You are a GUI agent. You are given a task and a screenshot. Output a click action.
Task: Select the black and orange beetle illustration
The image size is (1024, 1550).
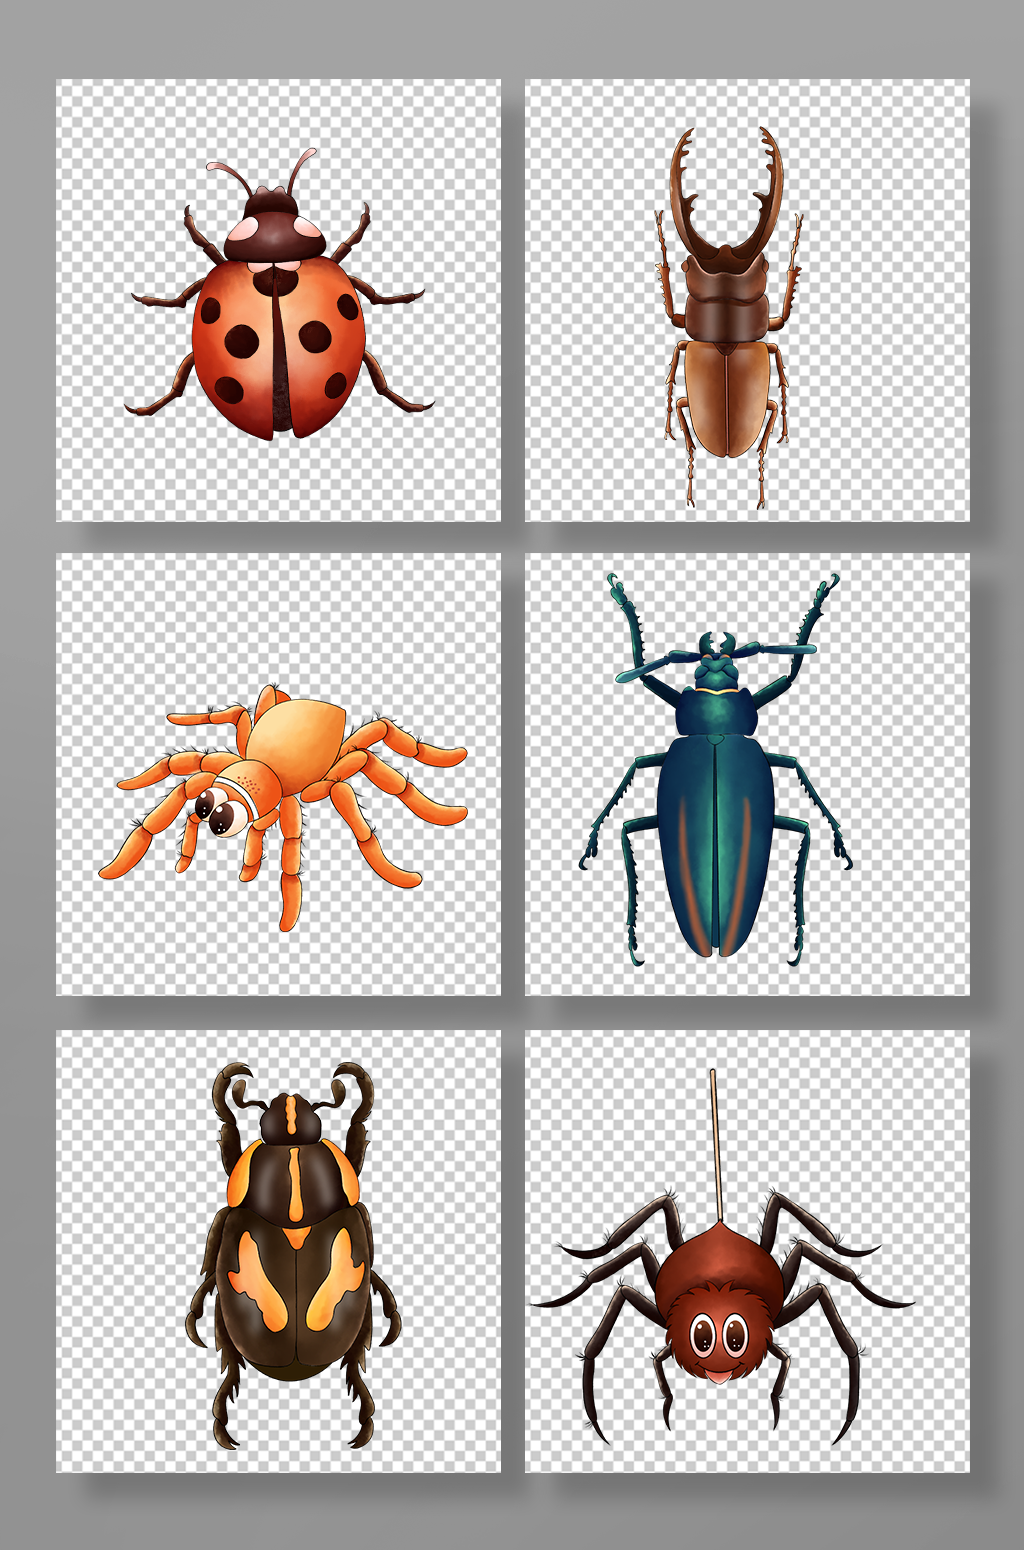click(292, 1255)
